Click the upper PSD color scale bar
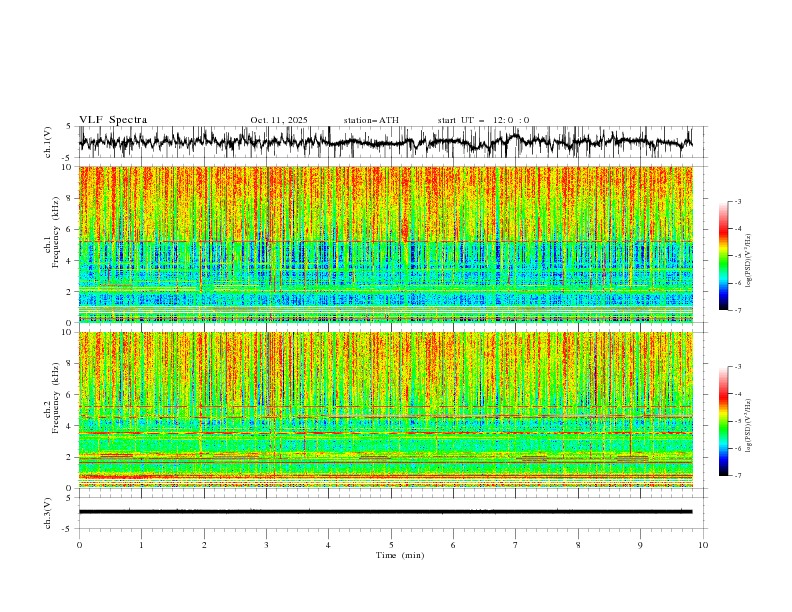Viewport: 792px width, 612px height. click(x=723, y=256)
